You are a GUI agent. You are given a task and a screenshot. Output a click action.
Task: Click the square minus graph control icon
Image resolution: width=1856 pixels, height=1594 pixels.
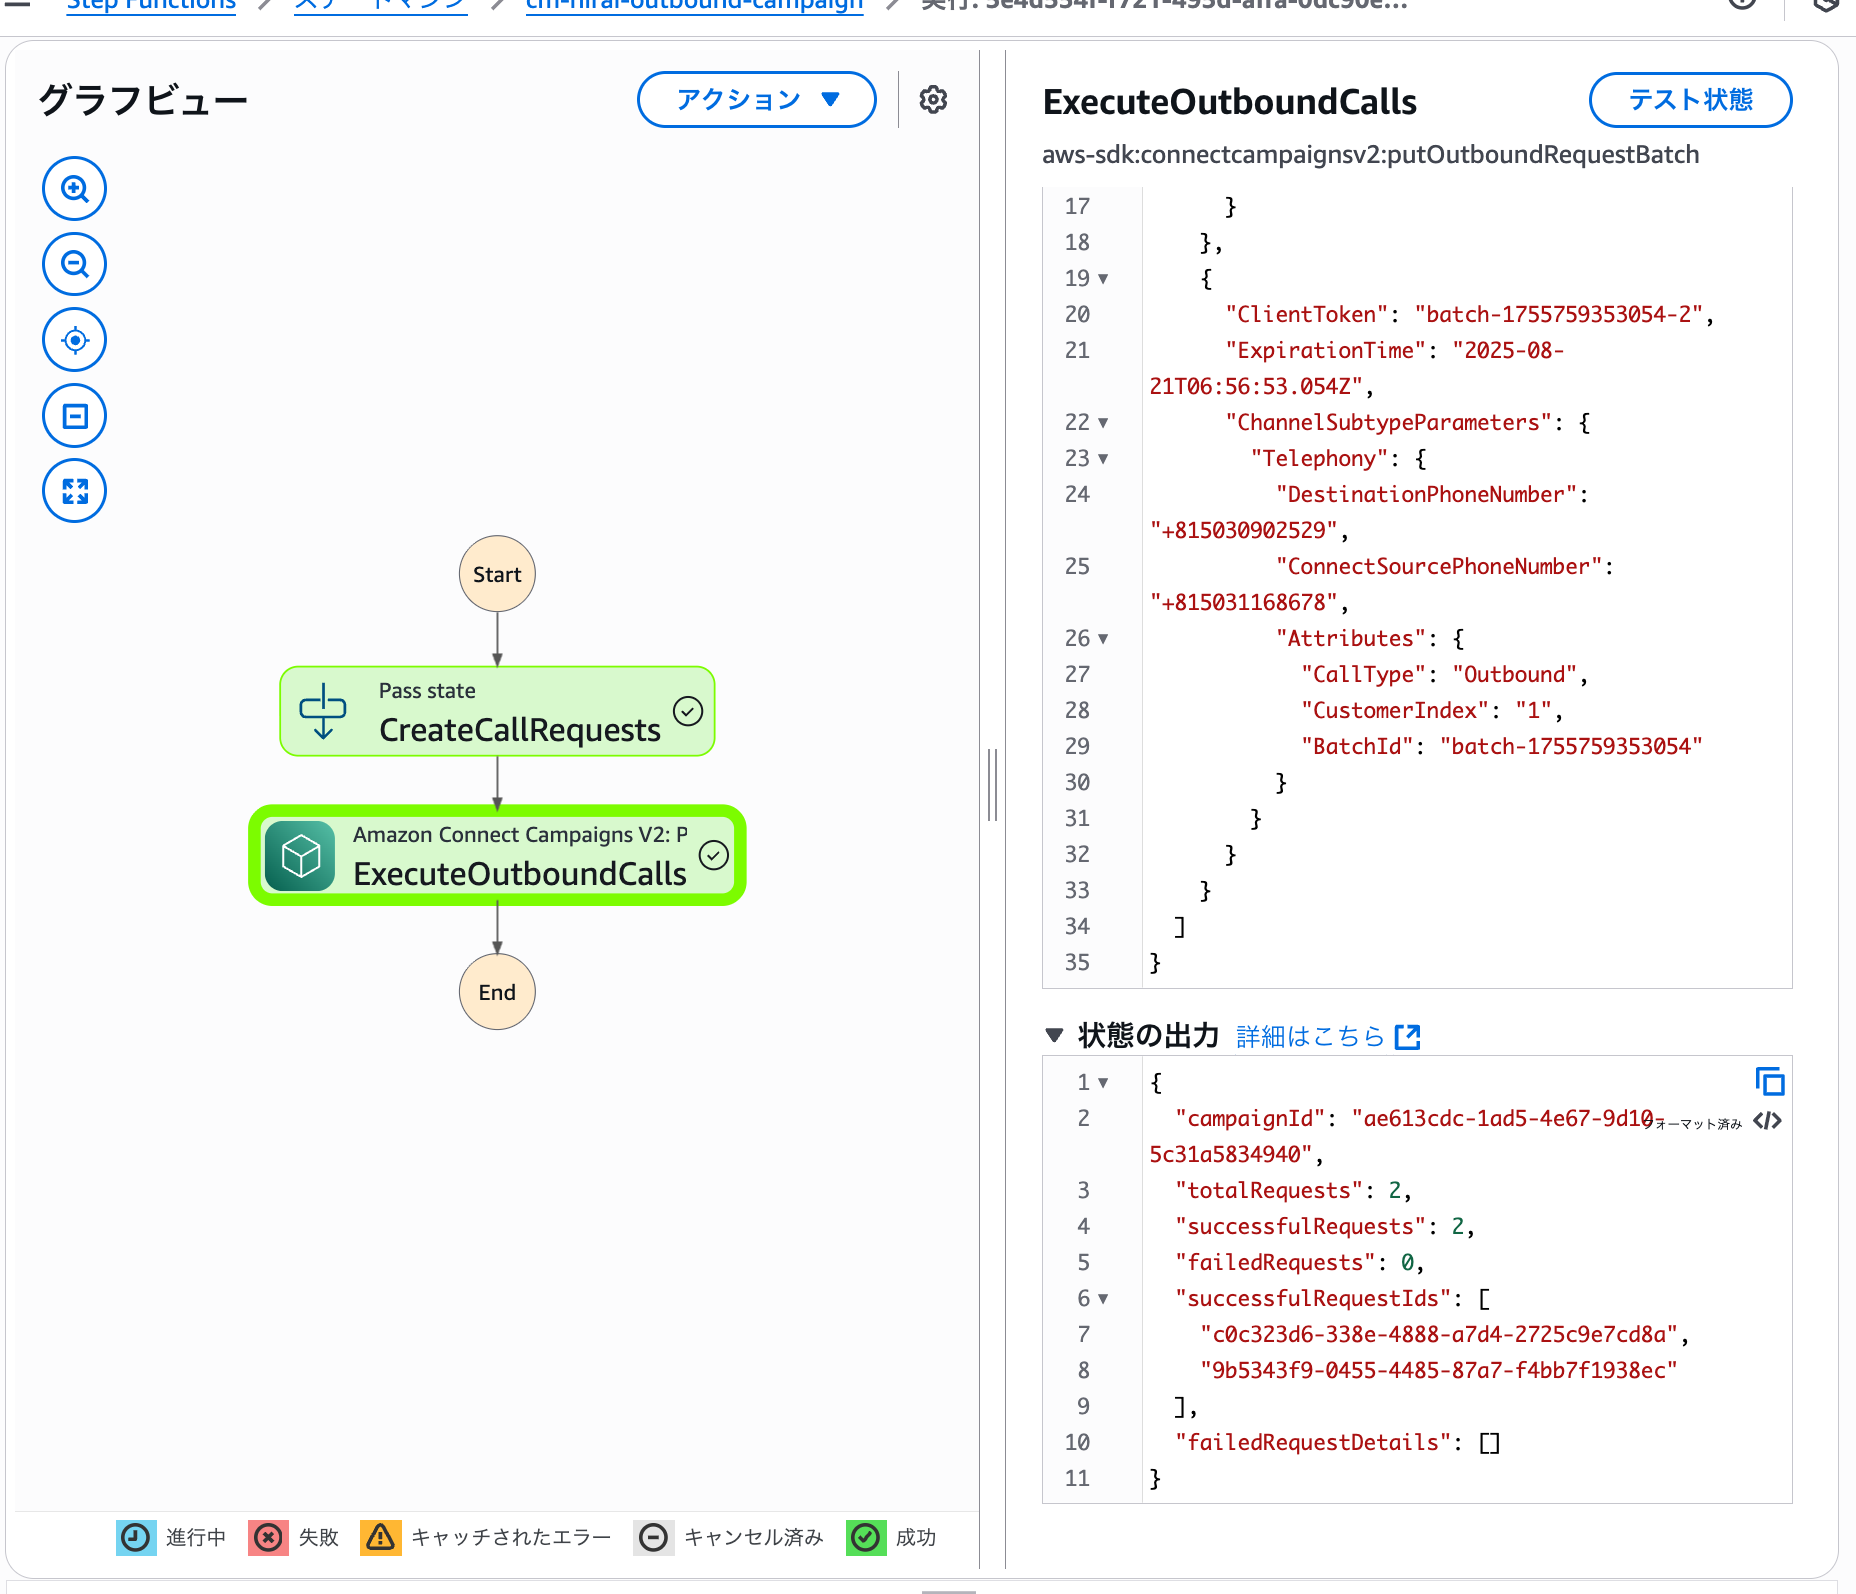[74, 415]
